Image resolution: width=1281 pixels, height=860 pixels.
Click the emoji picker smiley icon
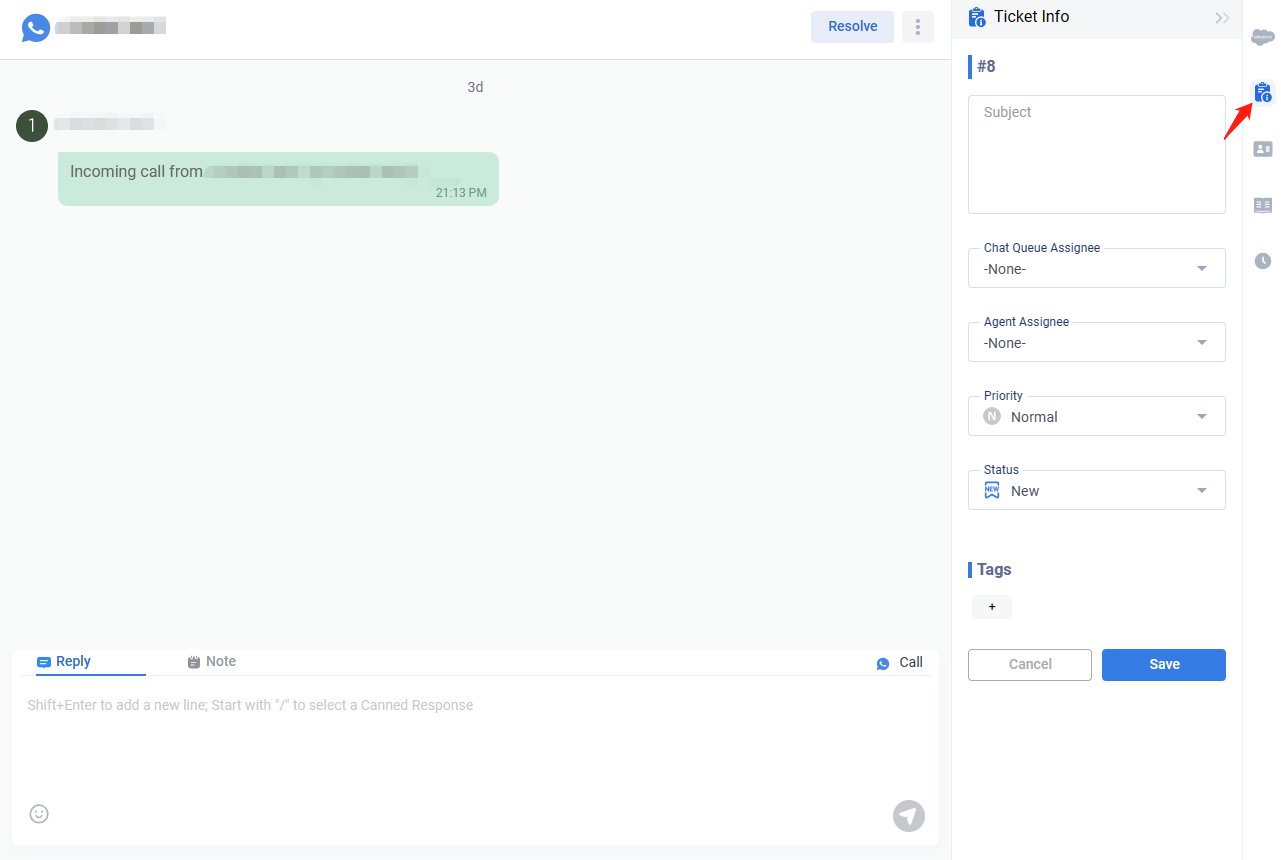coord(39,814)
